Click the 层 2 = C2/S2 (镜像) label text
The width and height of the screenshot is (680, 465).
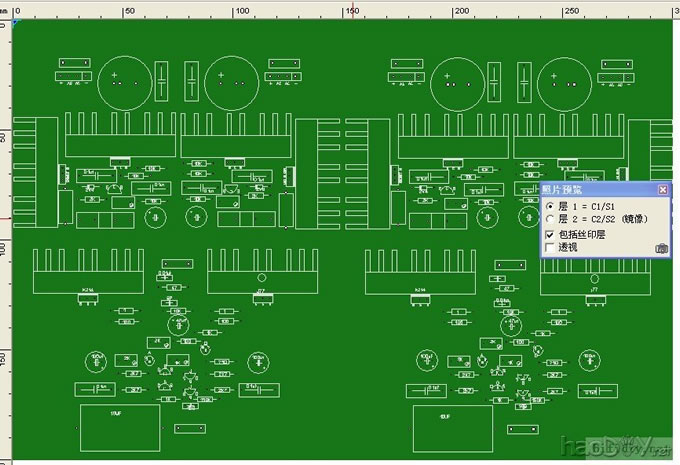pyautogui.click(x=601, y=218)
